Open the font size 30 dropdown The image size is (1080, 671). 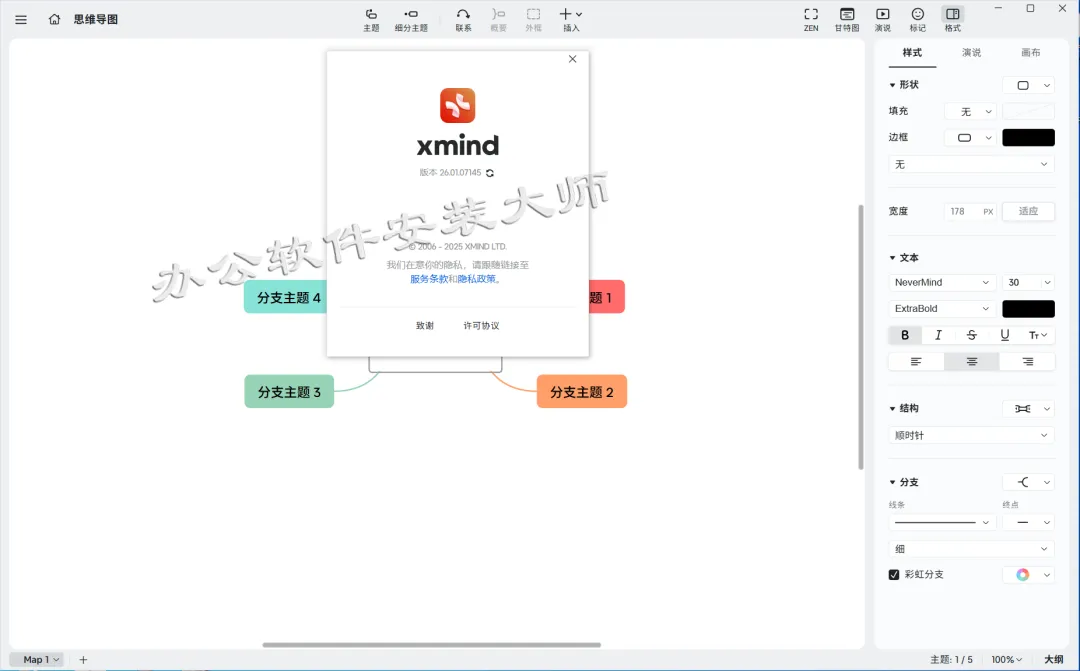click(x=1028, y=282)
